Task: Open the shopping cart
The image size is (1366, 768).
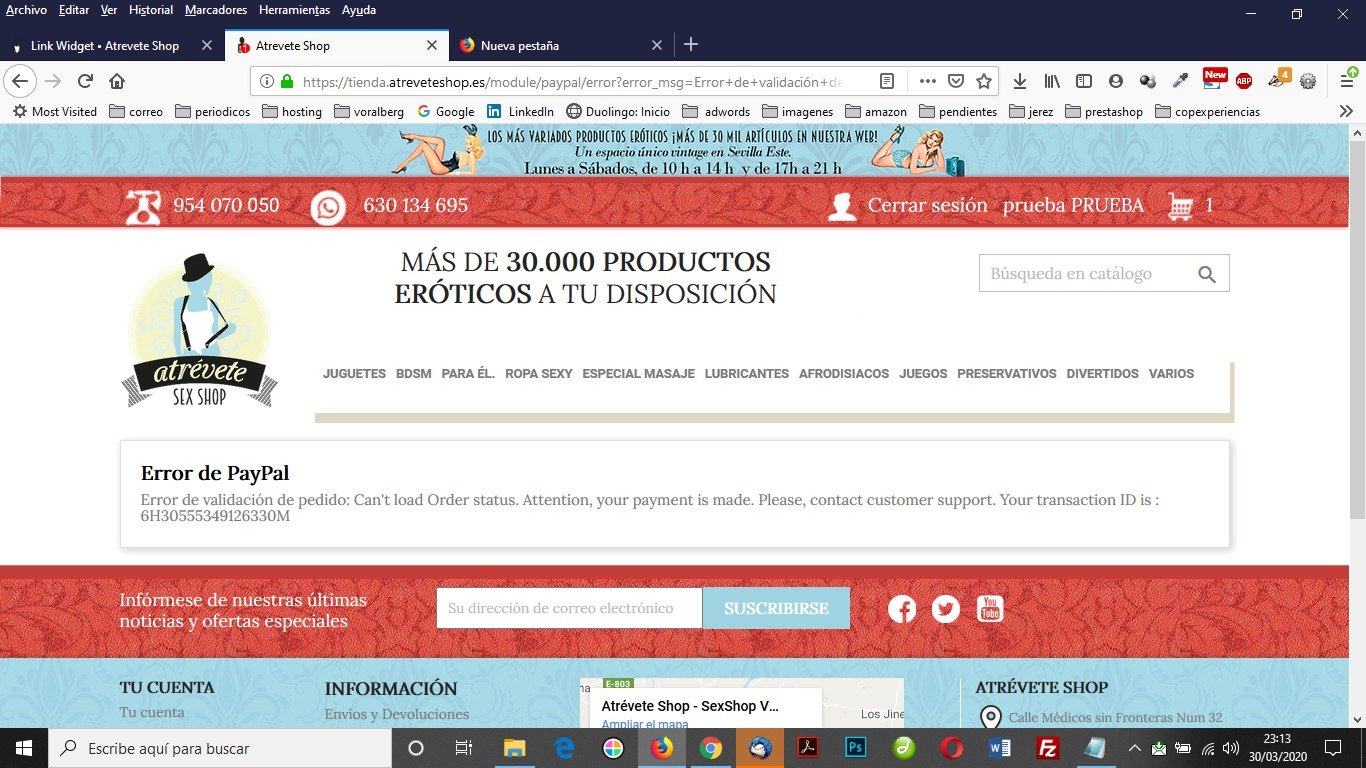Action: point(1181,206)
